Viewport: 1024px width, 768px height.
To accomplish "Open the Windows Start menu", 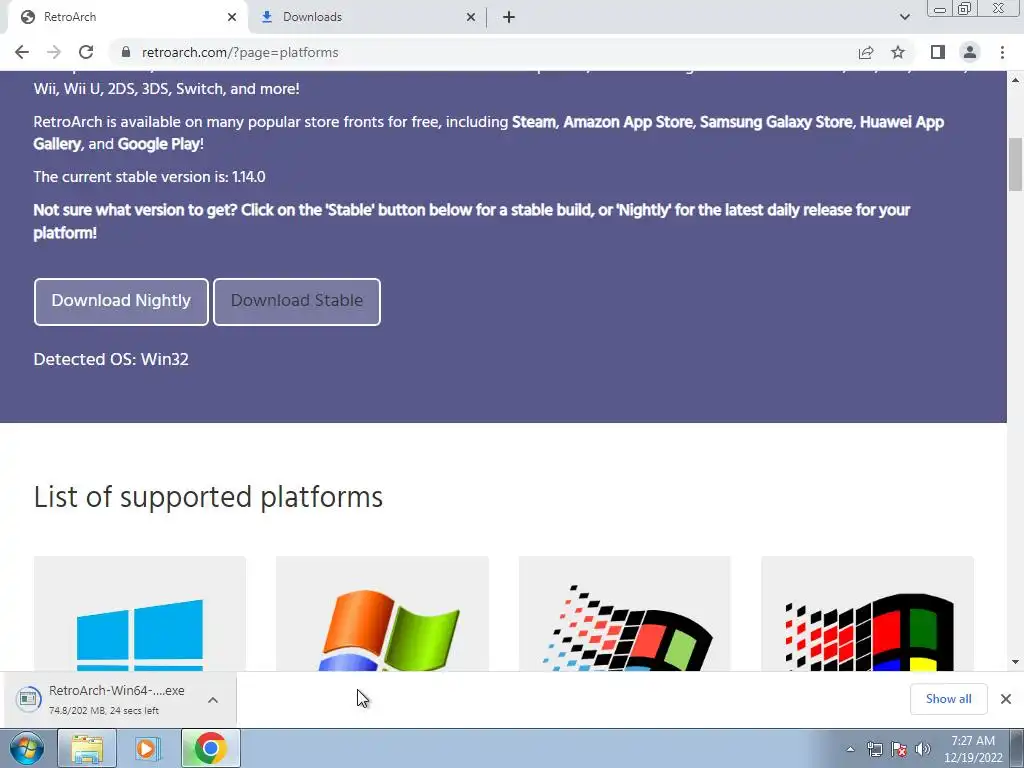I will tap(27, 748).
